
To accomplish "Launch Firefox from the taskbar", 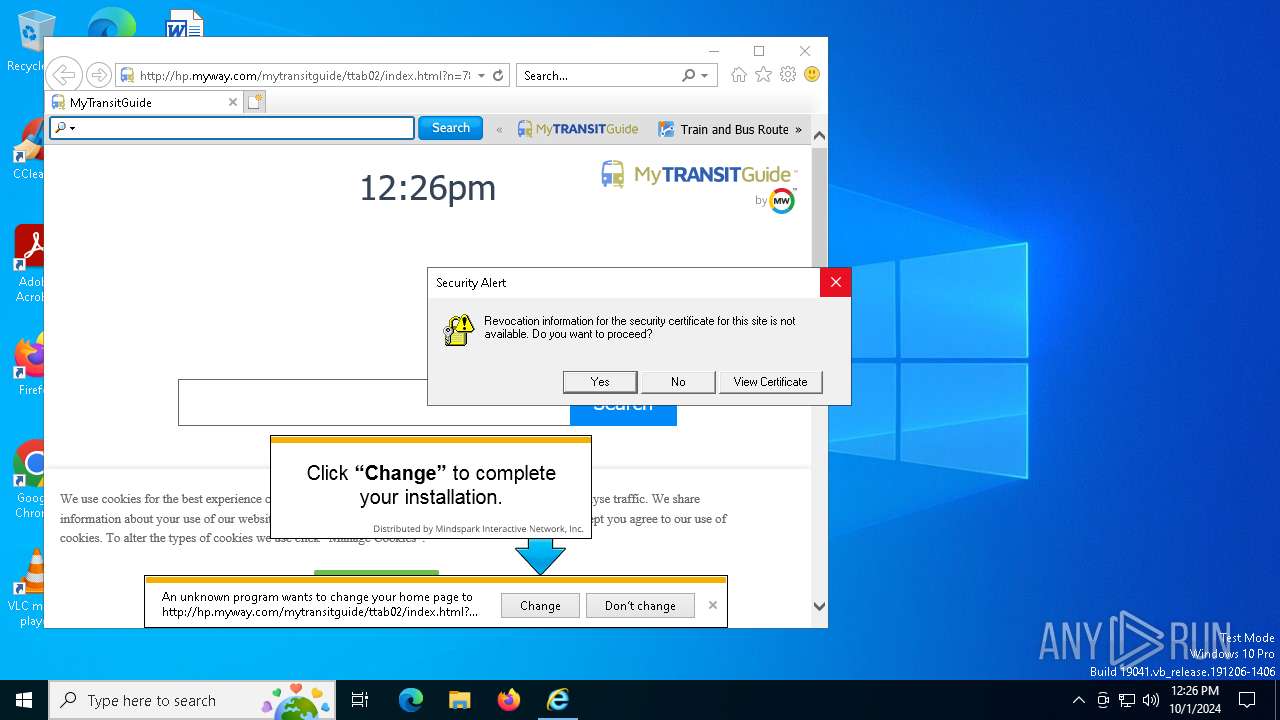I will click(508, 700).
